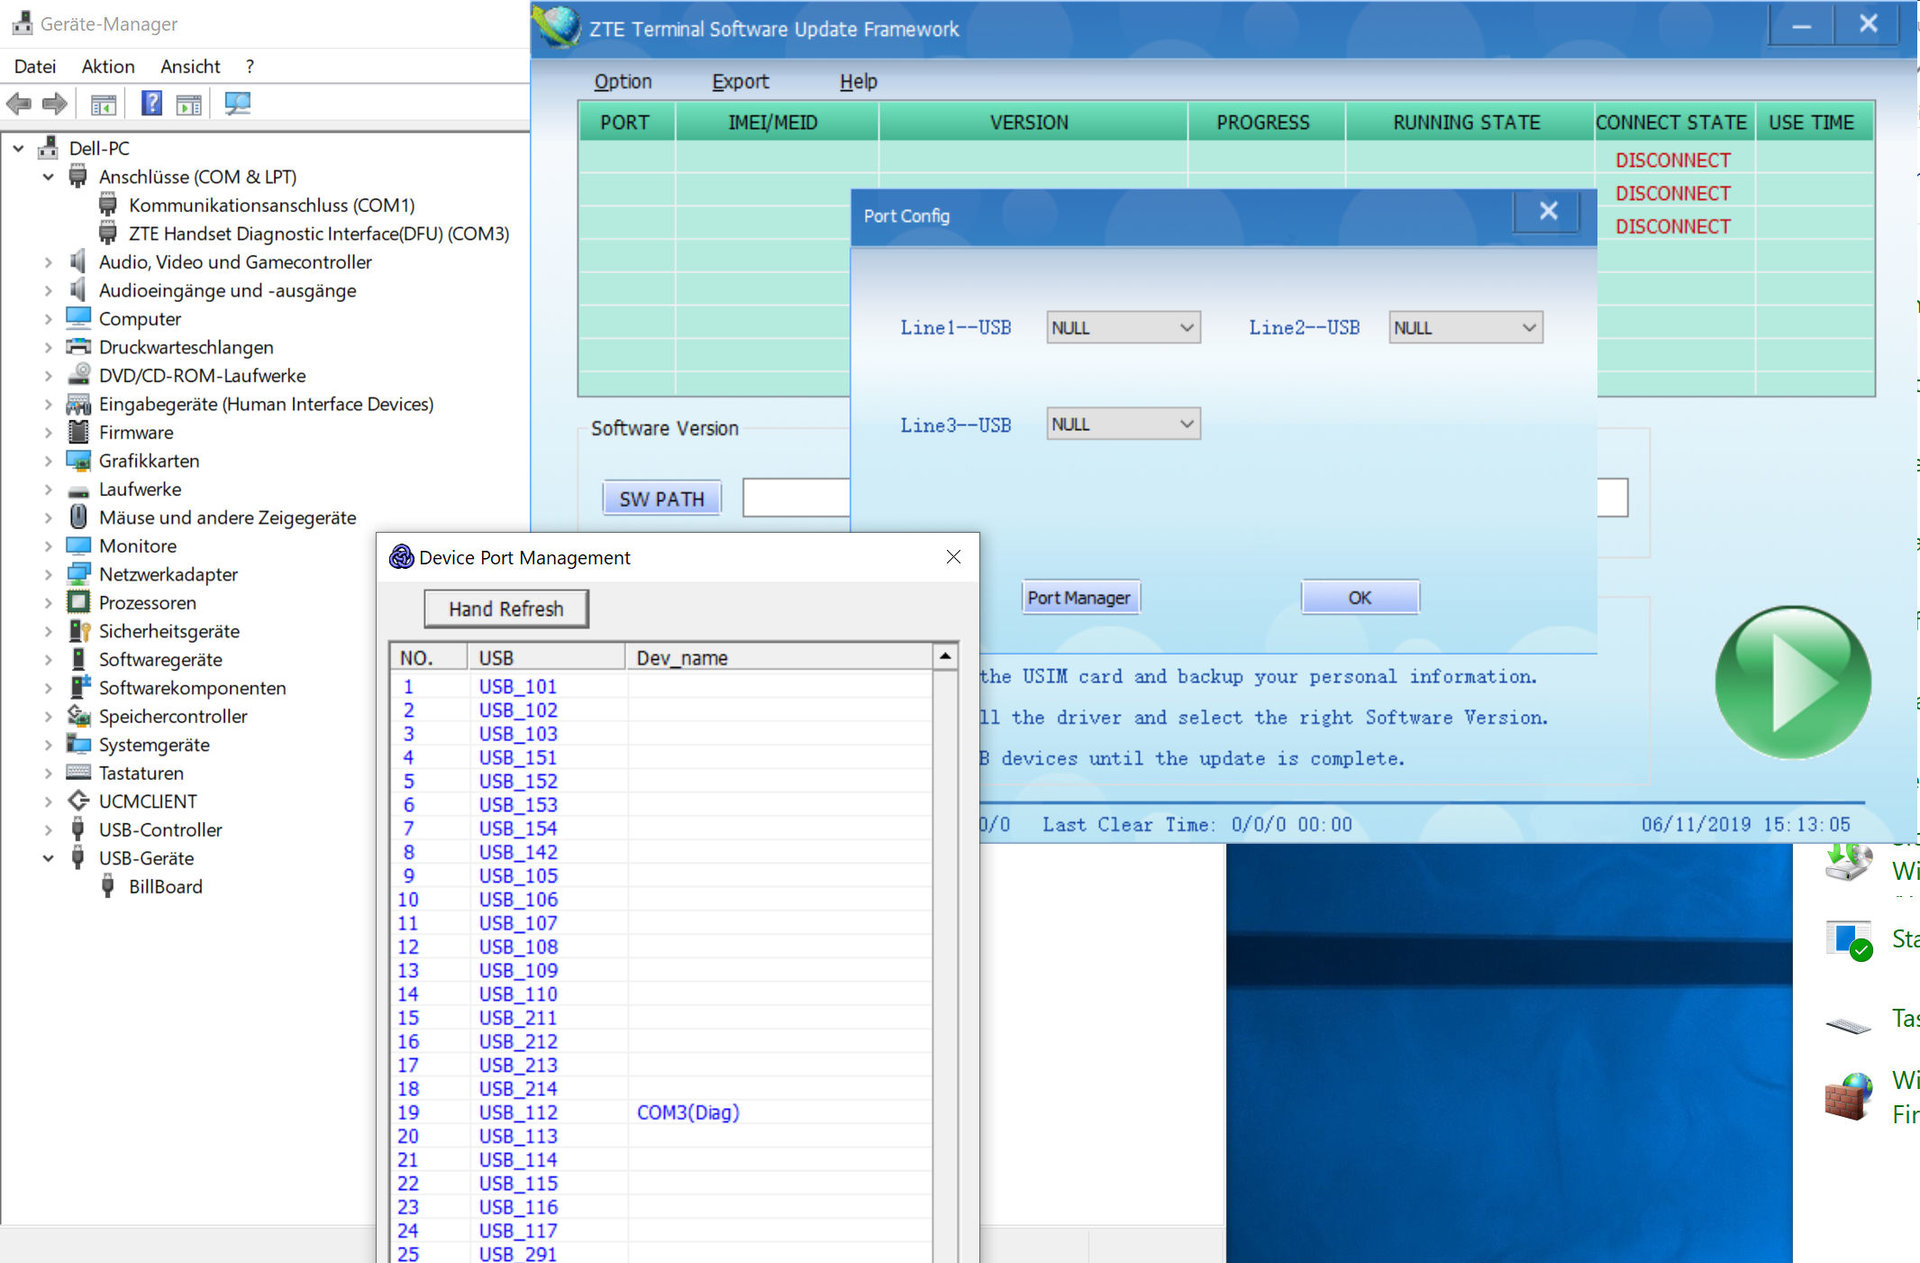Click the DVD/CD-ROM-Laufwerke disc icon
1920x1263 pixels.
[78, 375]
